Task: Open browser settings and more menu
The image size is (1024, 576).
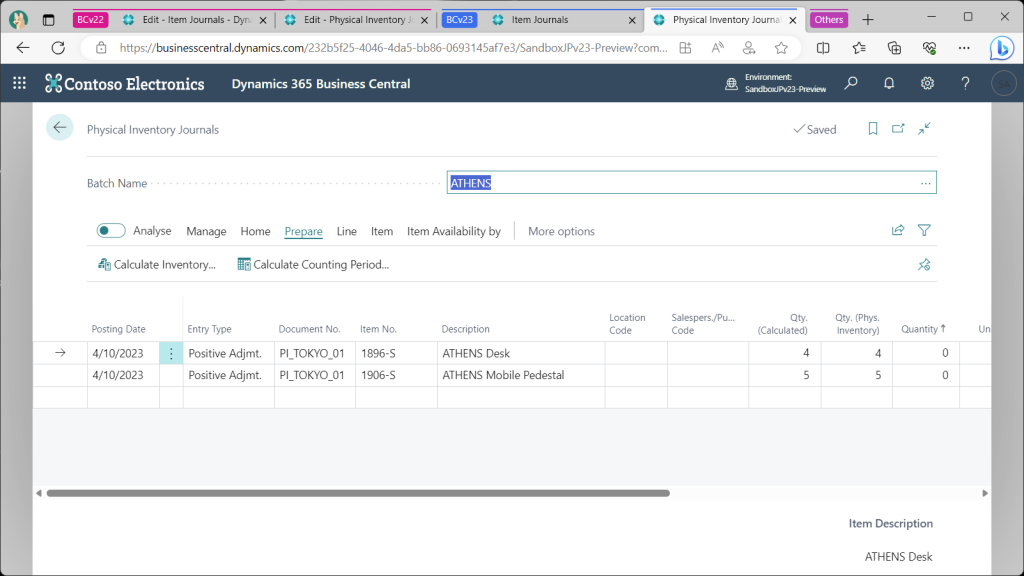Action: point(964,48)
